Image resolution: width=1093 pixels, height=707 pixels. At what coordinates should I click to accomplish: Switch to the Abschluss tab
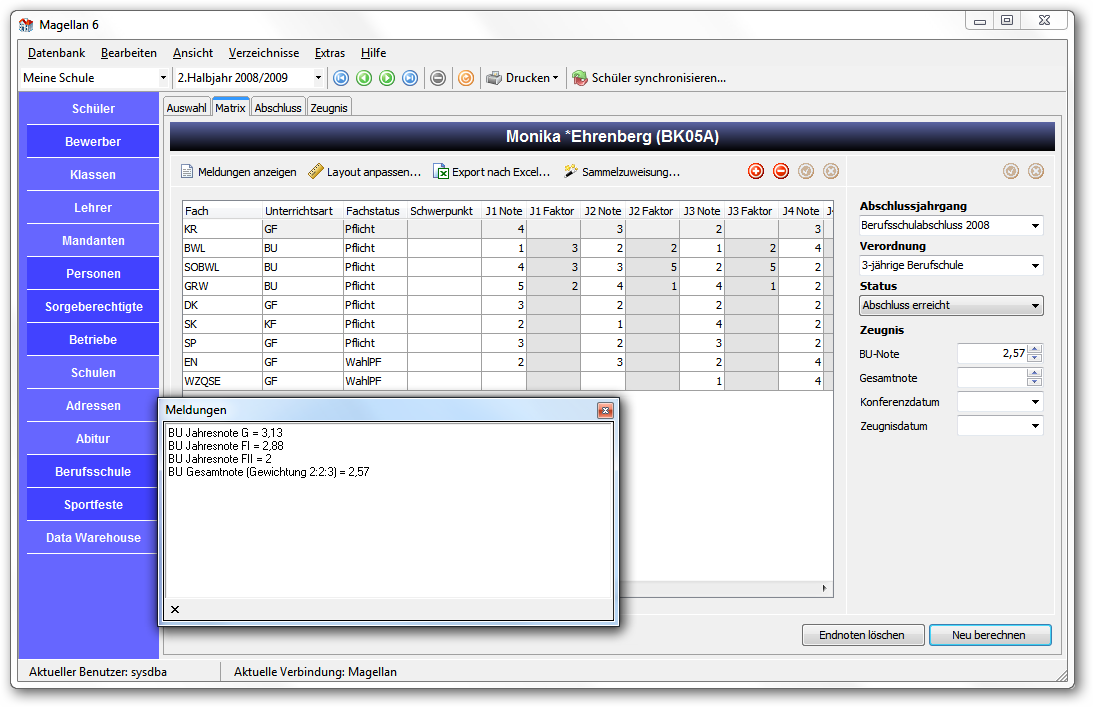[277, 107]
